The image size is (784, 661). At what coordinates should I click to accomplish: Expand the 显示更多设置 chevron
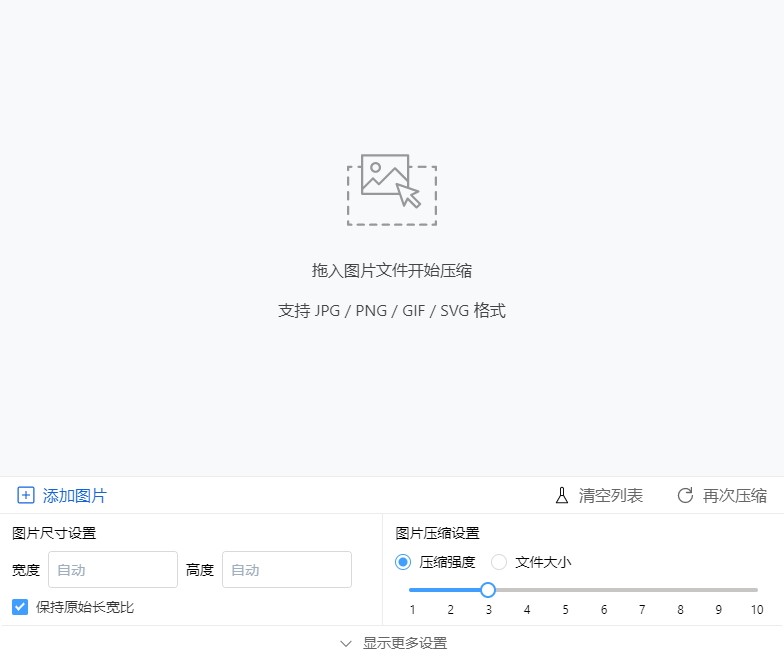coord(346,643)
